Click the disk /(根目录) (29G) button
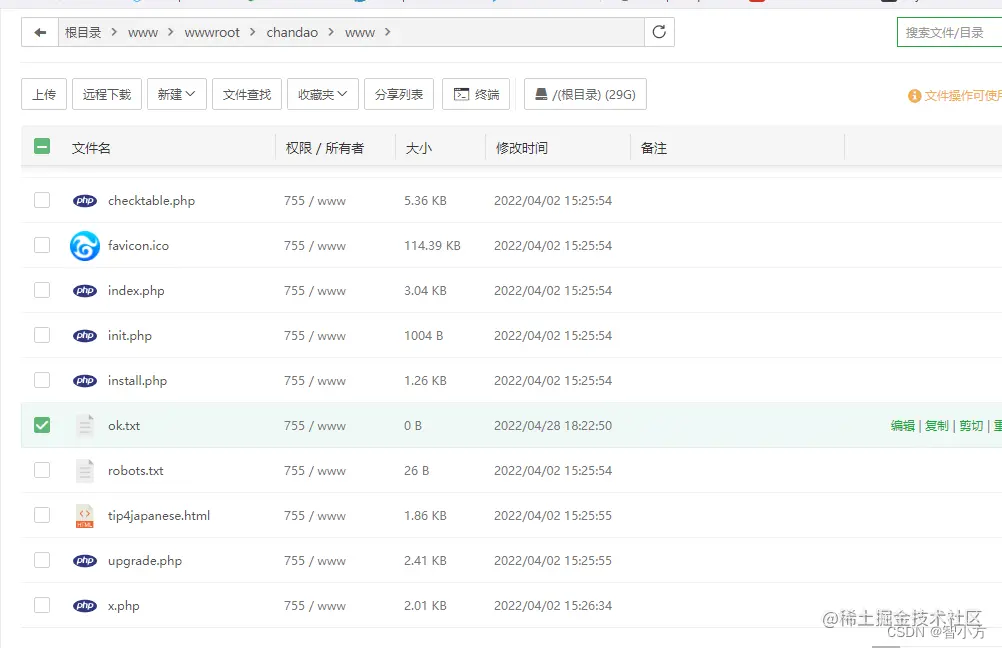The width and height of the screenshot is (1002, 648). click(585, 95)
